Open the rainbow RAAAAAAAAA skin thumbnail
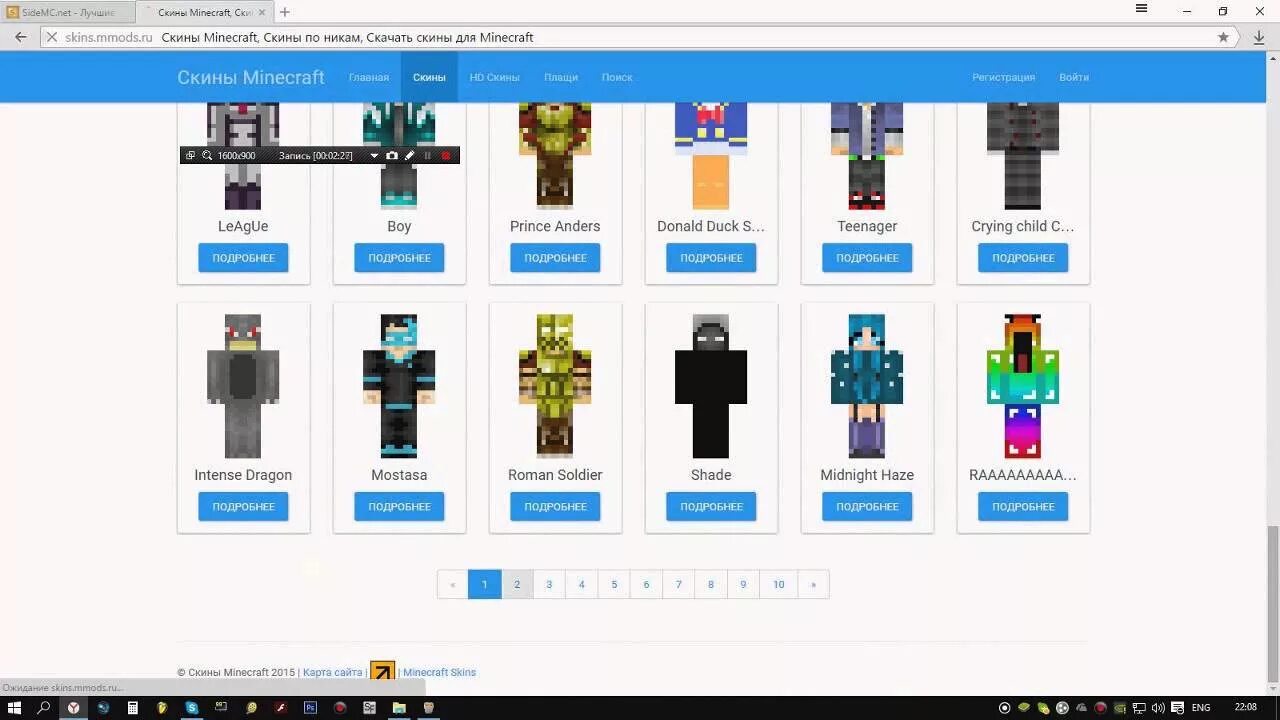The image size is (1280, 720). (1023, 386)
